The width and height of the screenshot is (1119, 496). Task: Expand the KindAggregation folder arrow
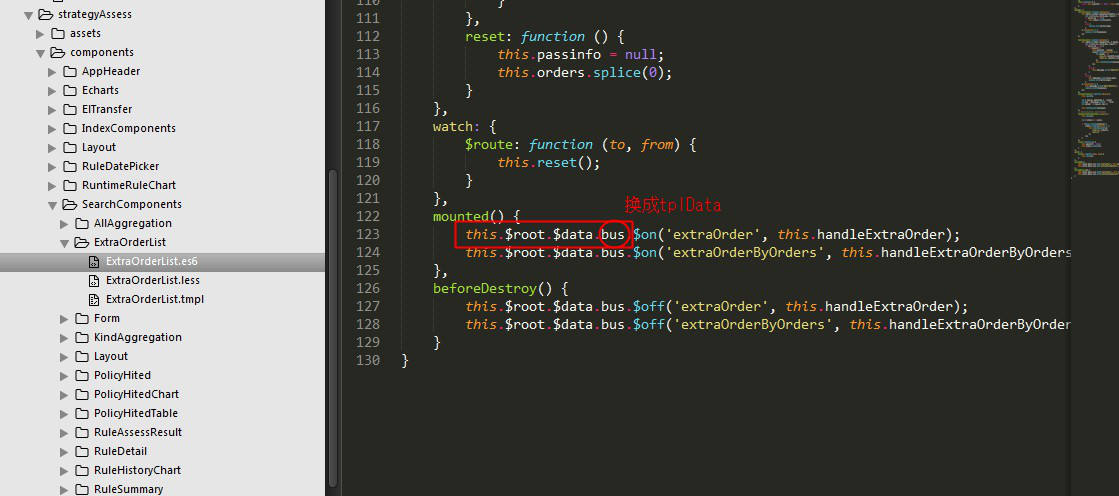tap(65, 337)
